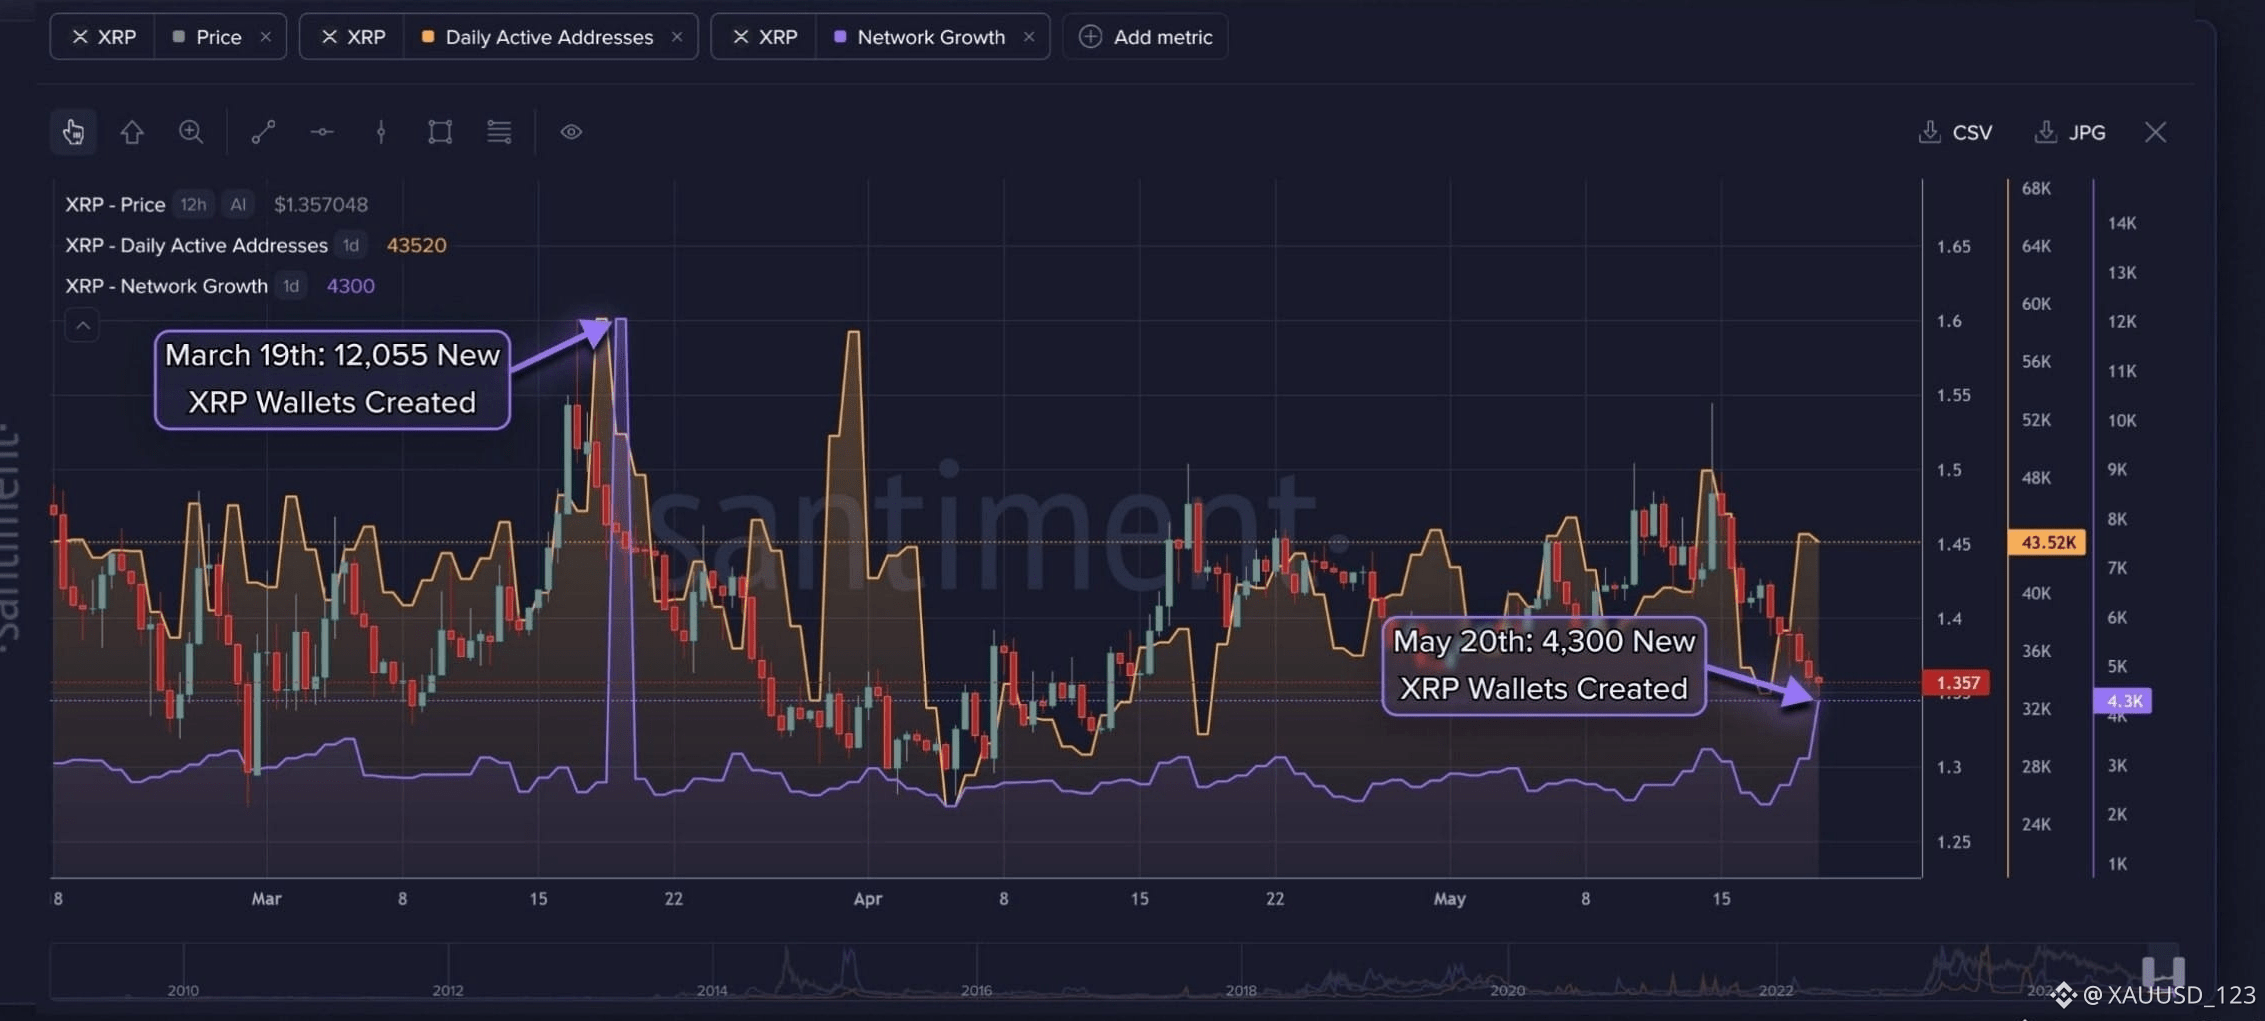Click the 14K label on the network growth axis

(2122, 223)
